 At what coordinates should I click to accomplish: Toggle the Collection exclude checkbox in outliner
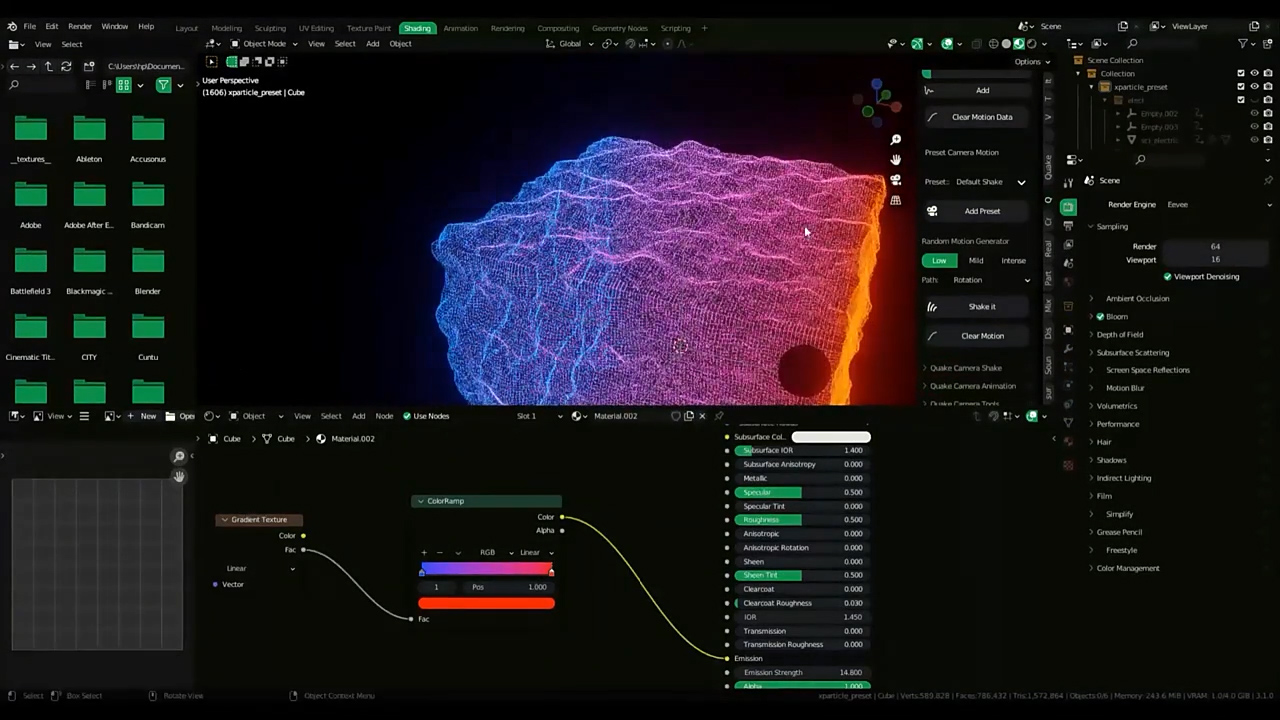(1241, 73)
